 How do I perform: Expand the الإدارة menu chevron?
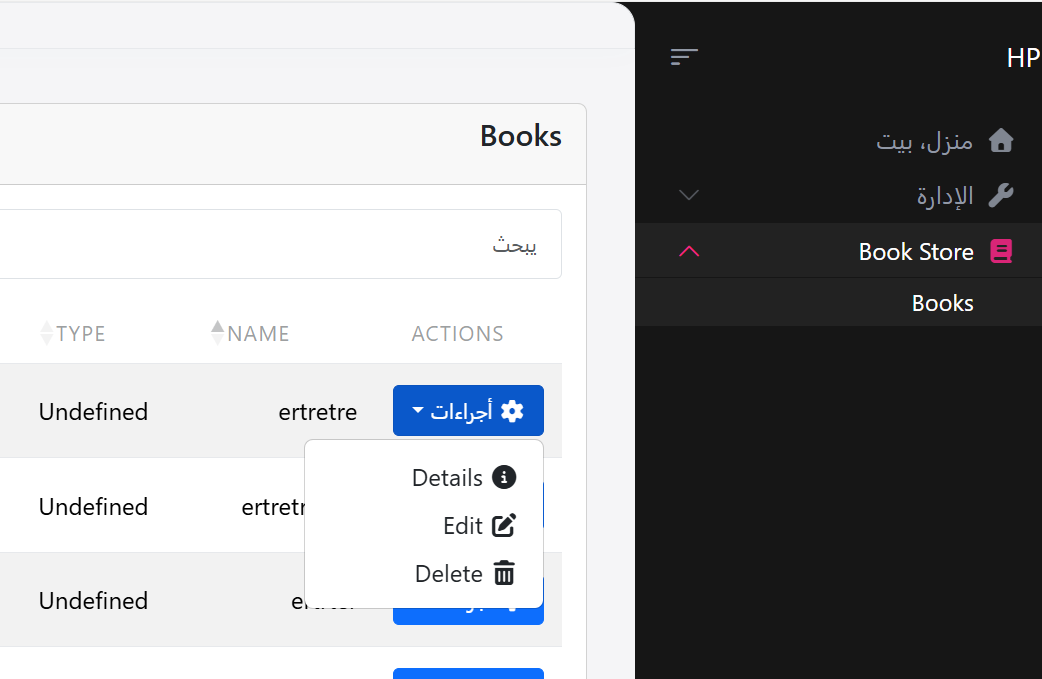[x=689, y=195]
